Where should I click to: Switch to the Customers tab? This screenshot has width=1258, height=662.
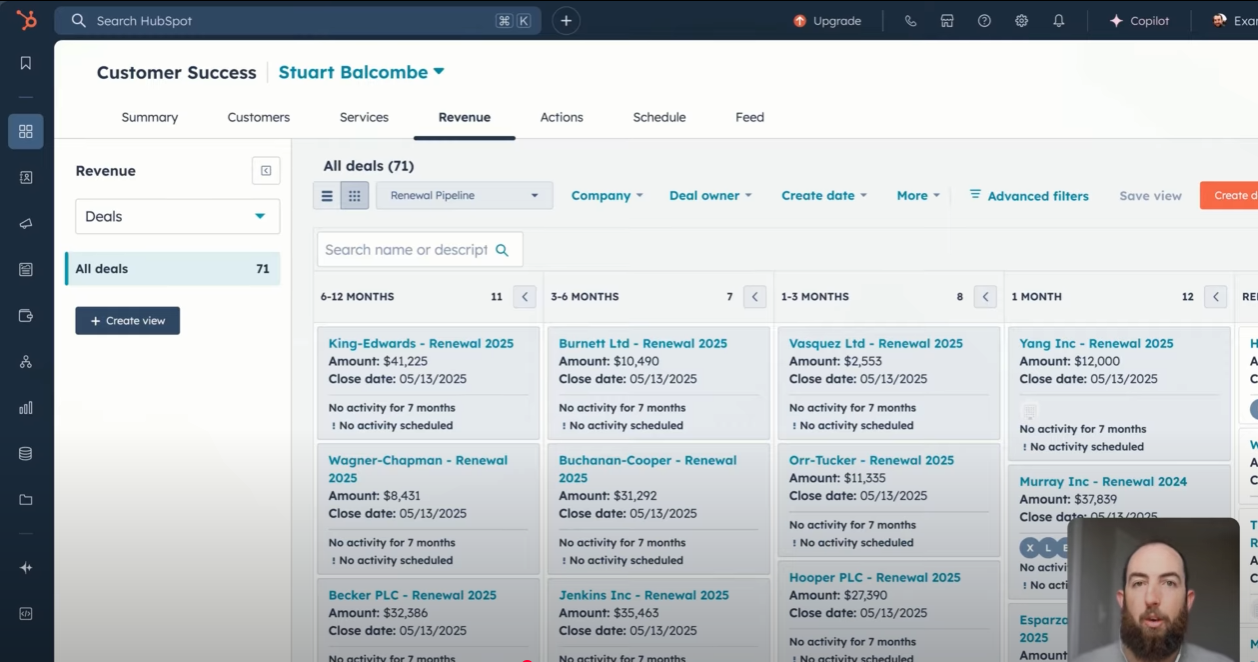click(x=259, y=117)
